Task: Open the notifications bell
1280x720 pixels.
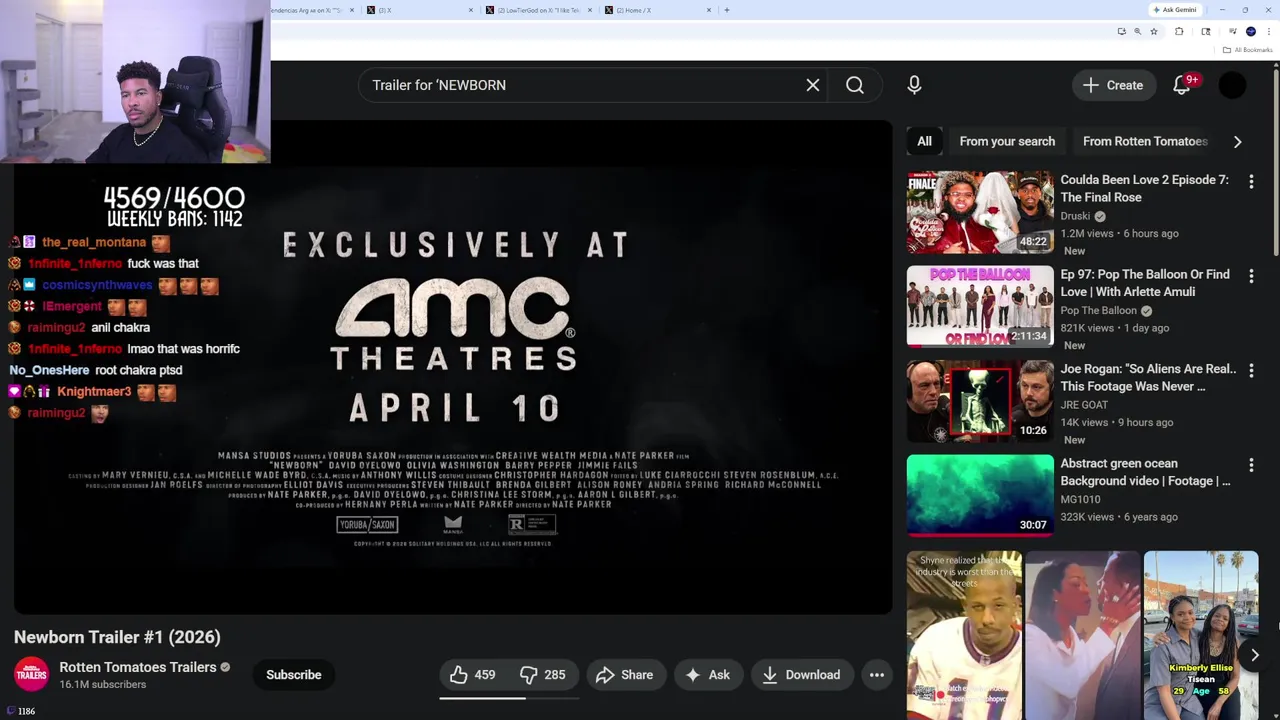Action: (x=1182, y=85)
